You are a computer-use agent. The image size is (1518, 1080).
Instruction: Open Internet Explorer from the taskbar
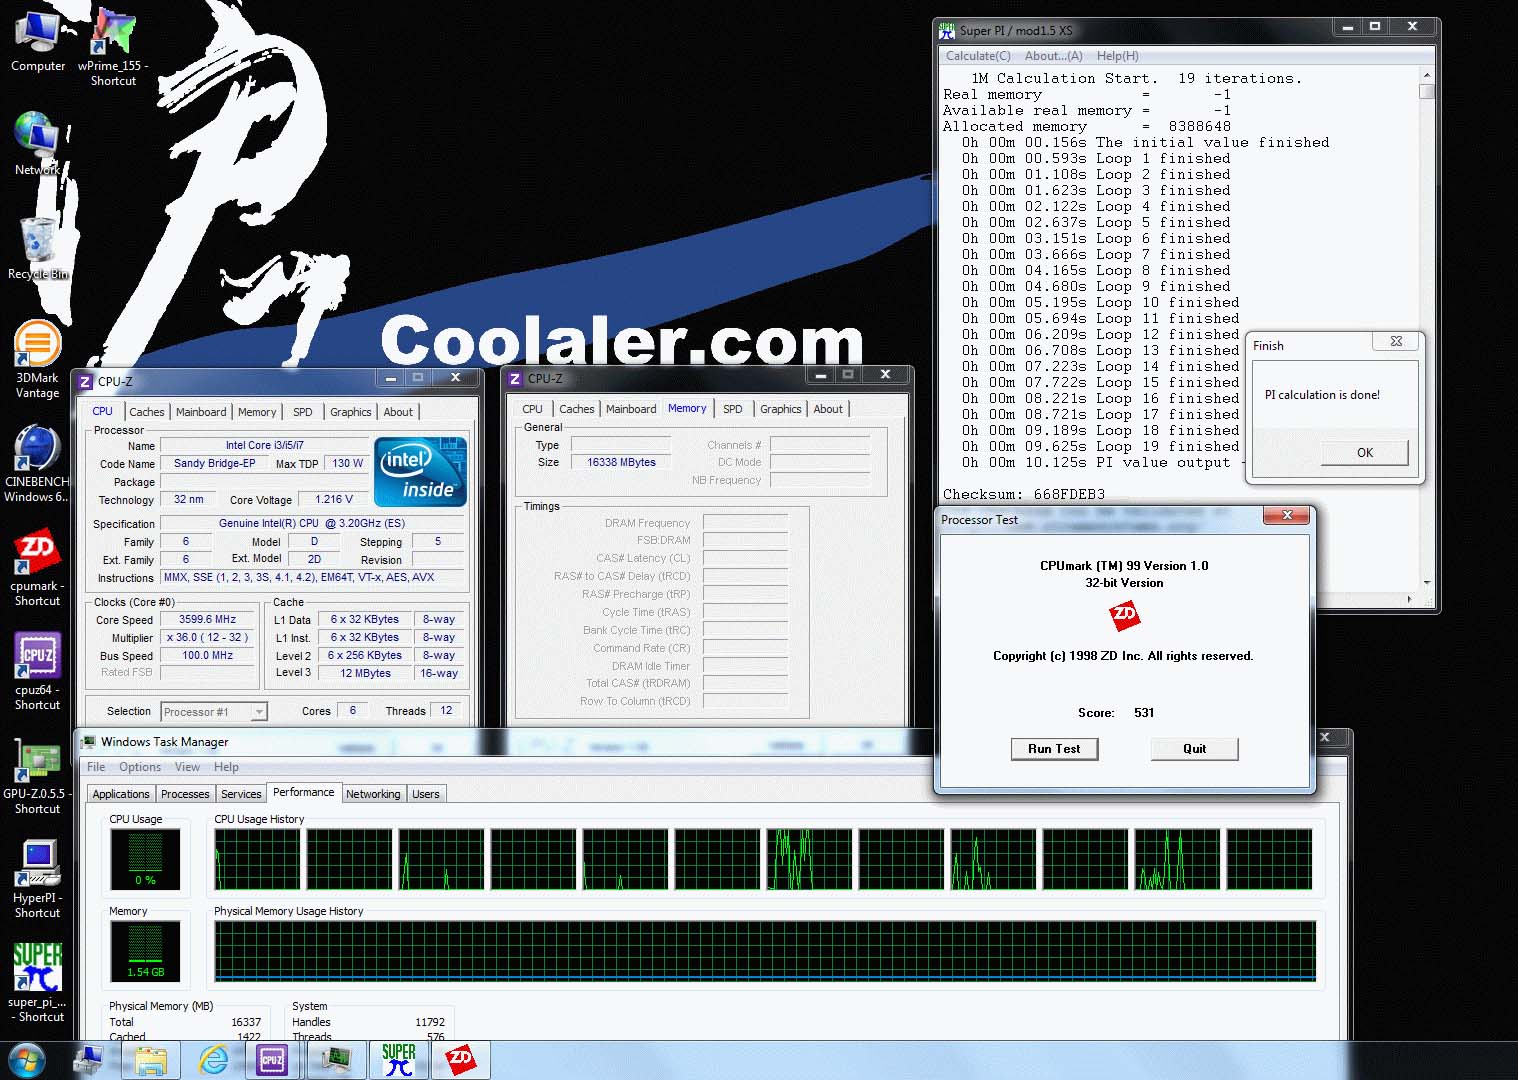point(213,1060)
